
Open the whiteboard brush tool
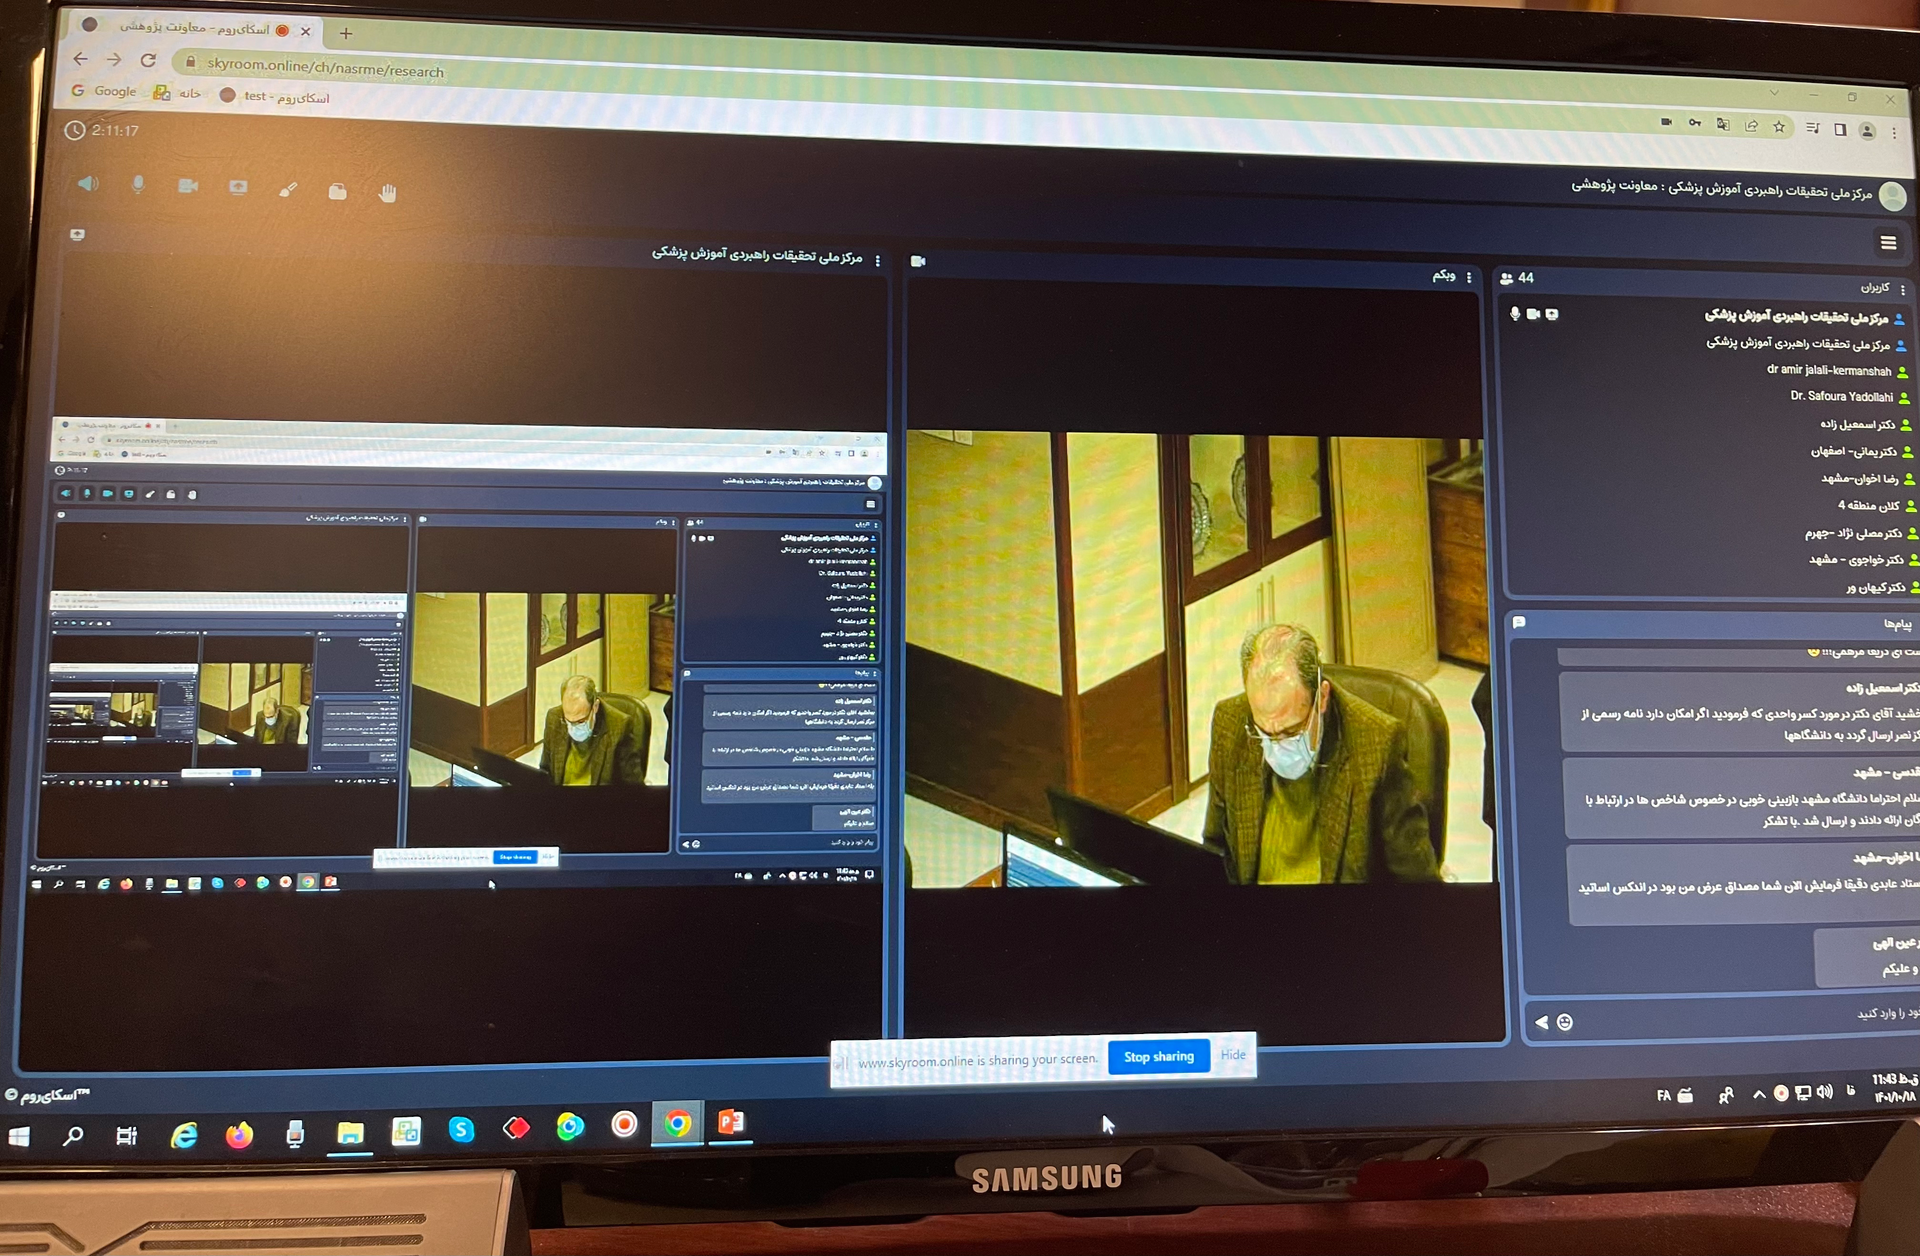click(x=288, y=190)
